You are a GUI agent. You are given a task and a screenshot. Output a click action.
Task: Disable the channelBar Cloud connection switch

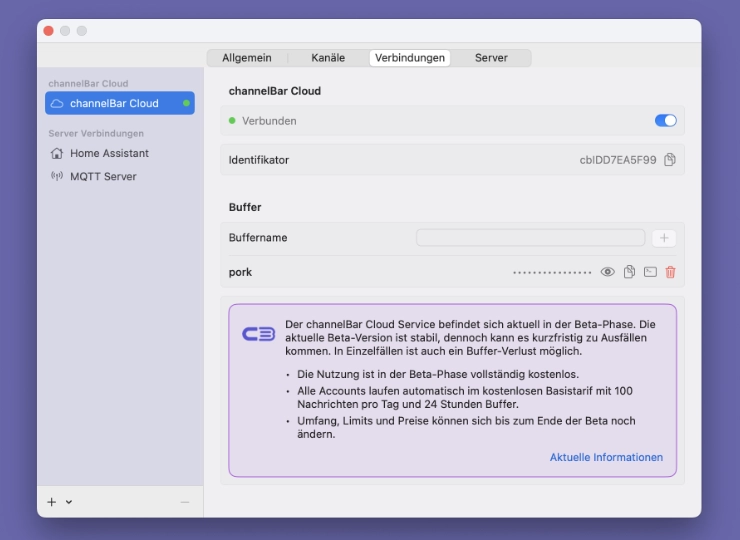point(665,121)
